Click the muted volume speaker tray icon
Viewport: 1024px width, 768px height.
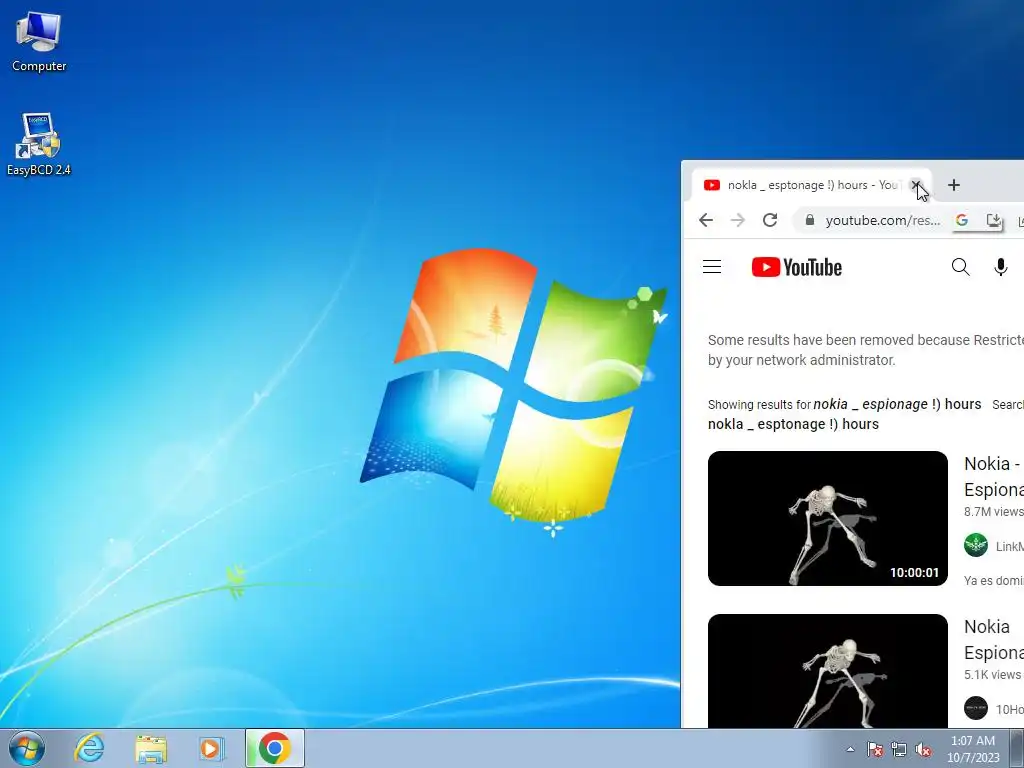point(923,749)
